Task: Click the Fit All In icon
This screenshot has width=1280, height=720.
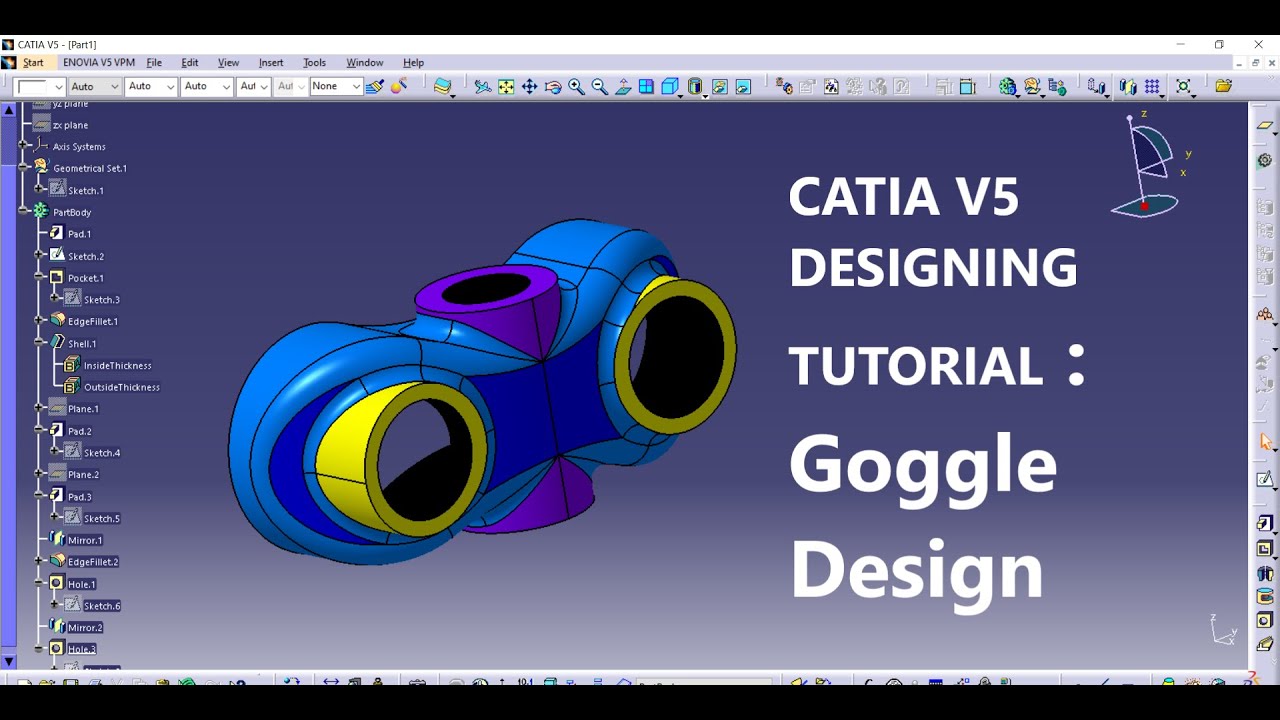Action: 506,87
